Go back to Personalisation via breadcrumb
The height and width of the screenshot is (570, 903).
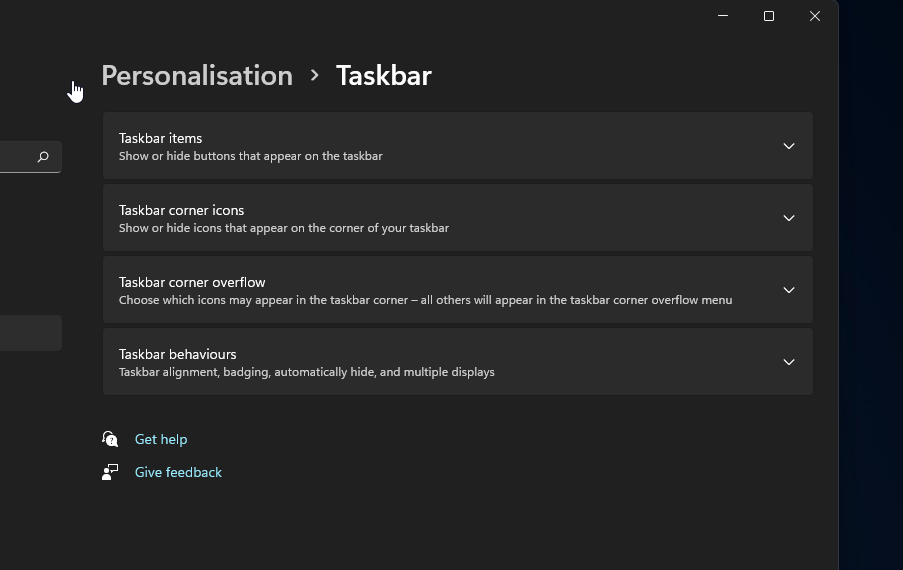pos(197,76)
